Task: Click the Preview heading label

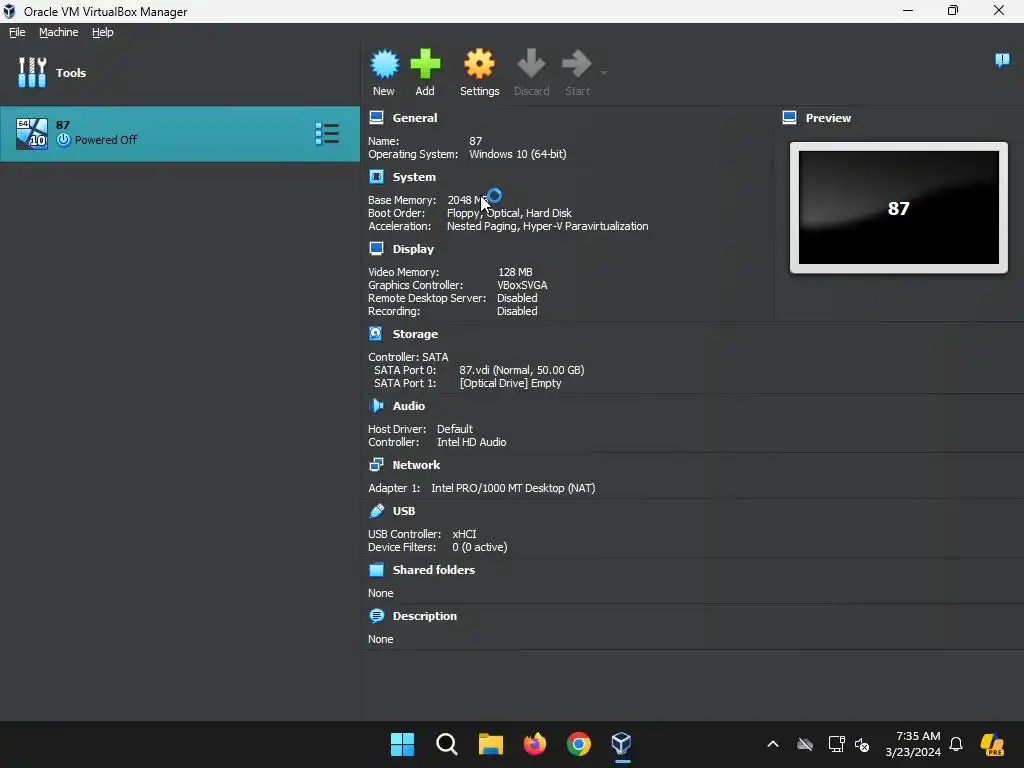Action: [828, 118]
